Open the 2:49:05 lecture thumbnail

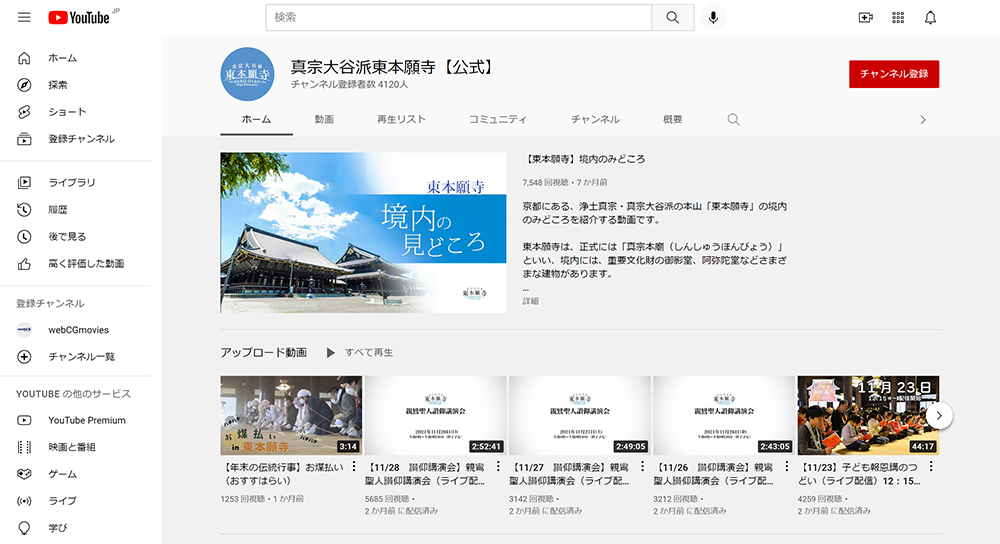580,415
